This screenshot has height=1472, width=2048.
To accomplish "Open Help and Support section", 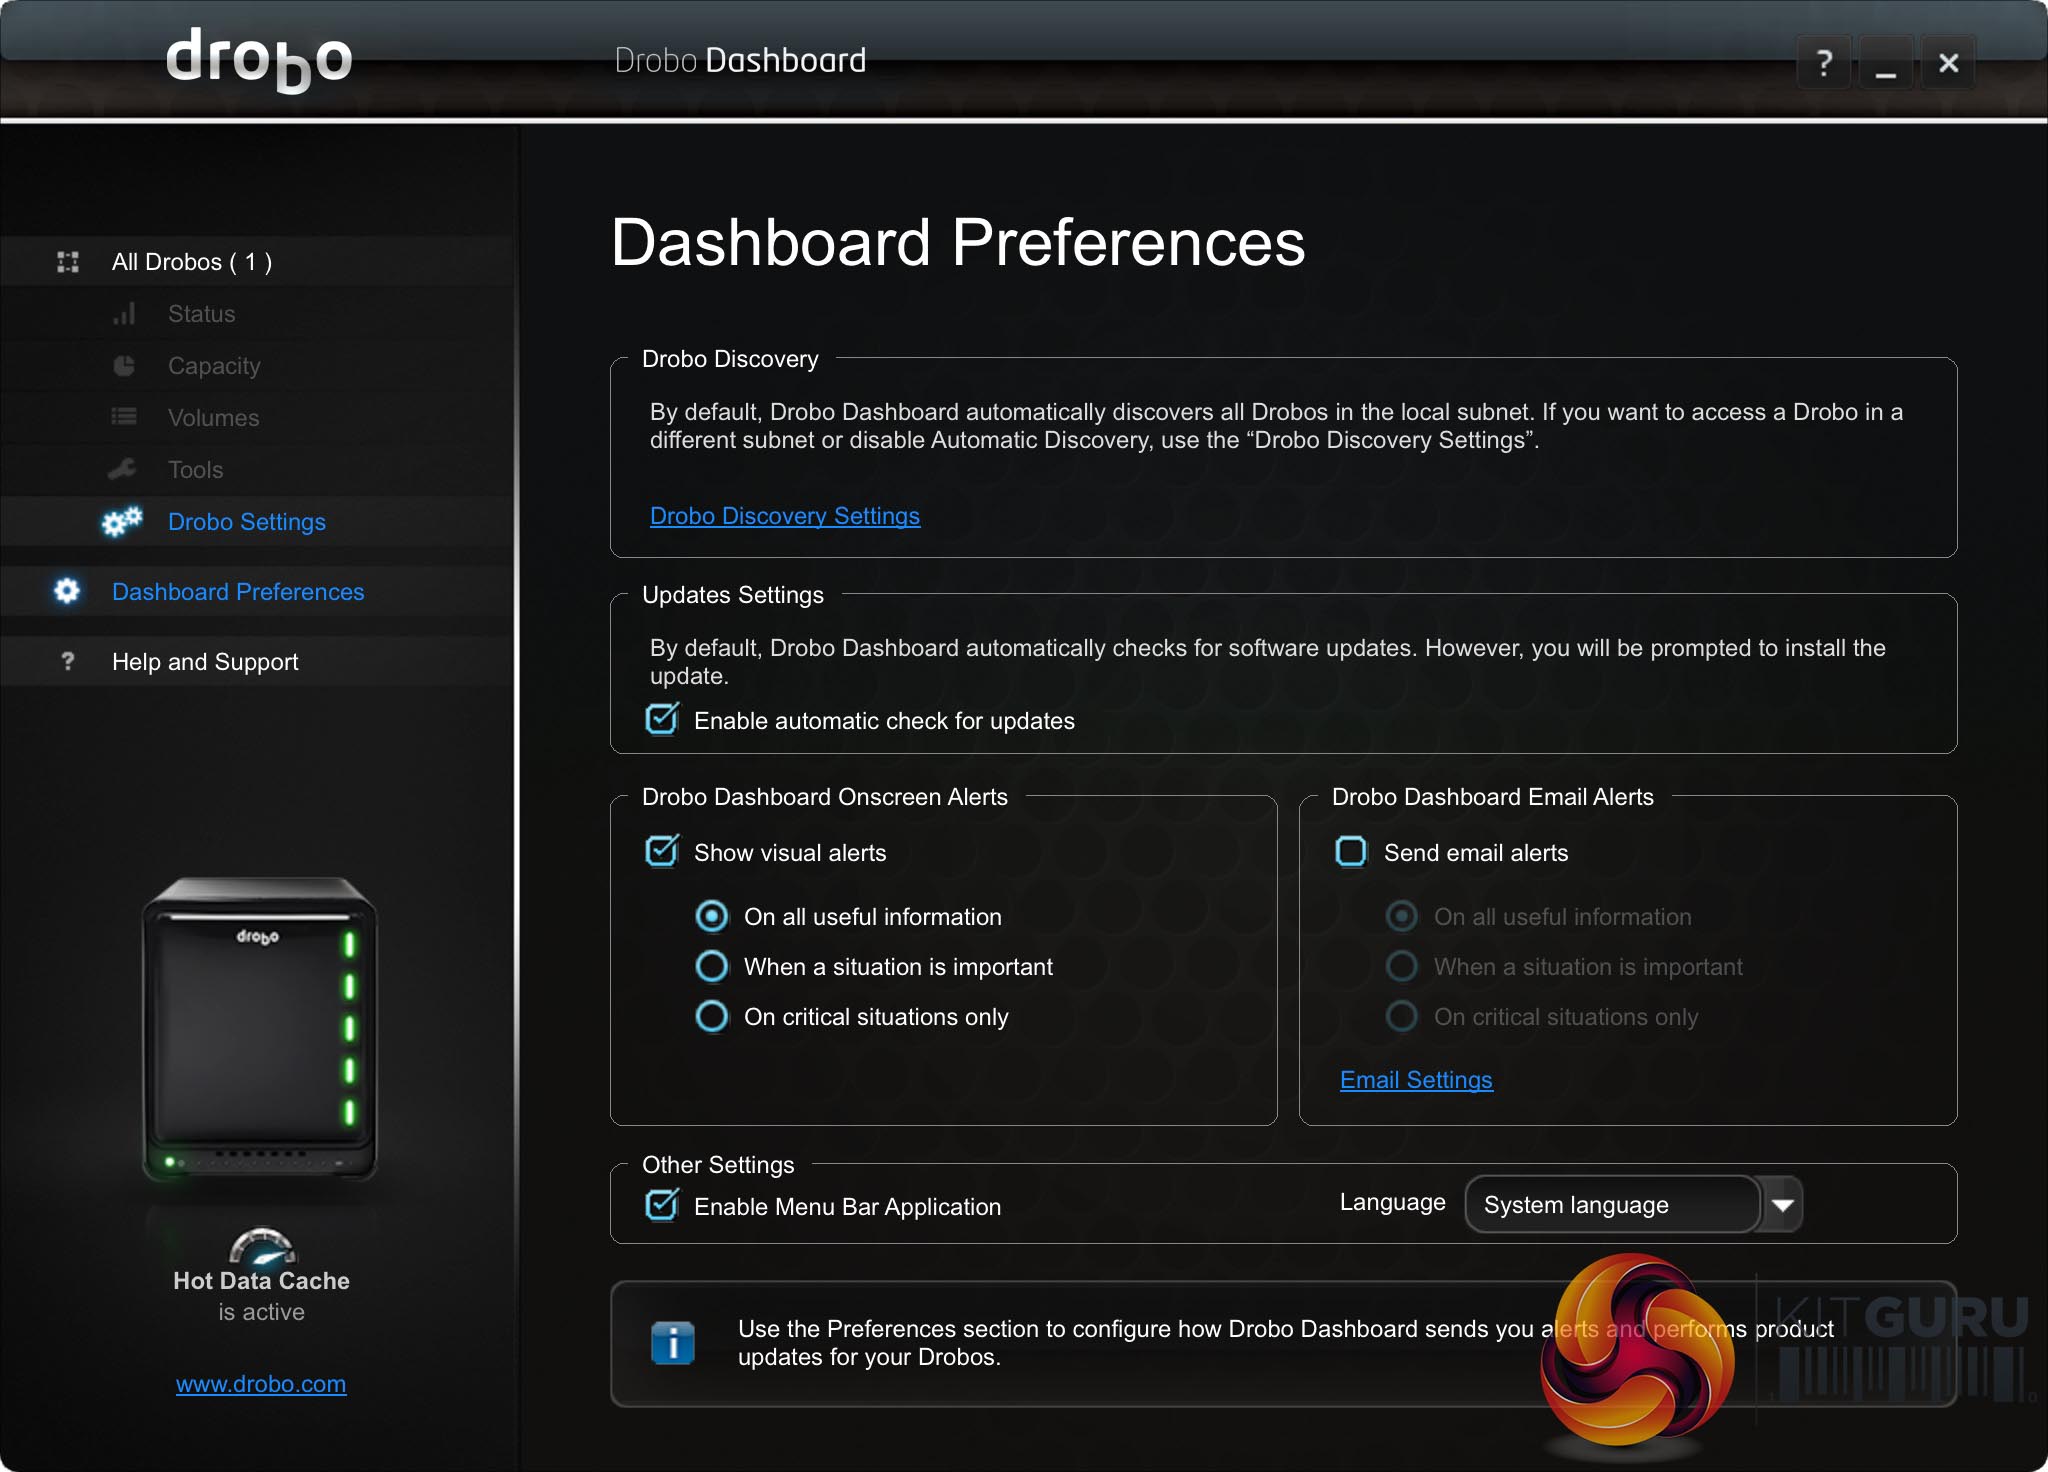I will (x=205, y=662).
